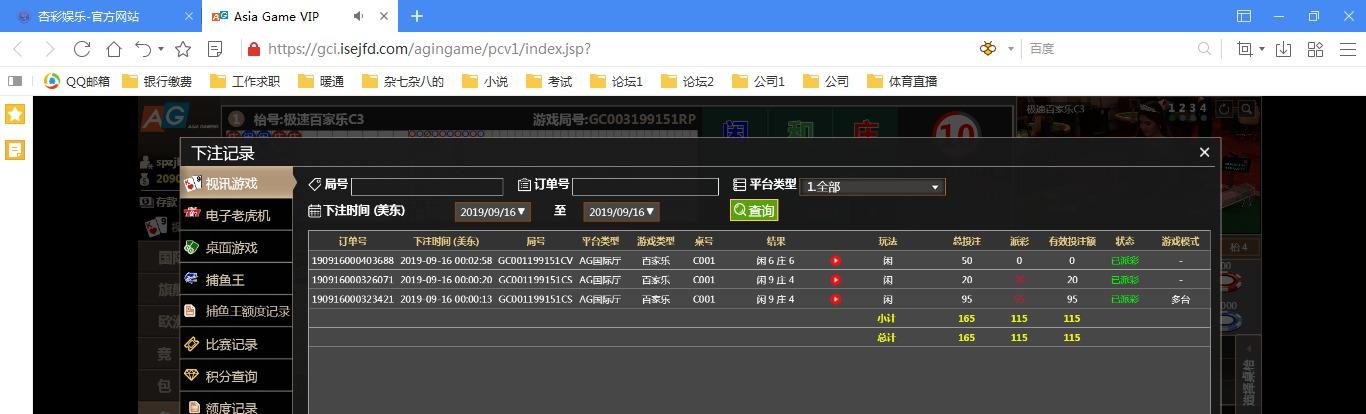Play video replay for order 190916000326071
The height and width of the screenshot is (414, 1366).
pyautogui.click(x=836, y=280)
